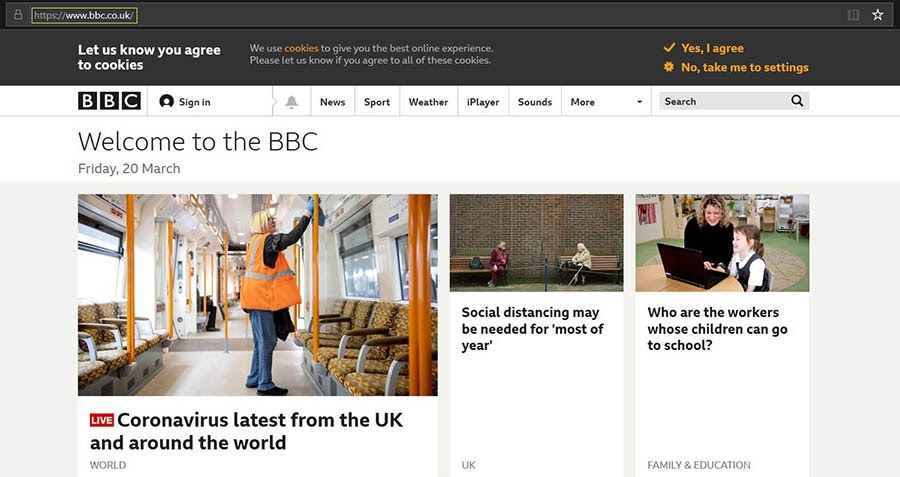
Task: Open the social distancing bench thumbnail
Action: (x=536, y=243)
